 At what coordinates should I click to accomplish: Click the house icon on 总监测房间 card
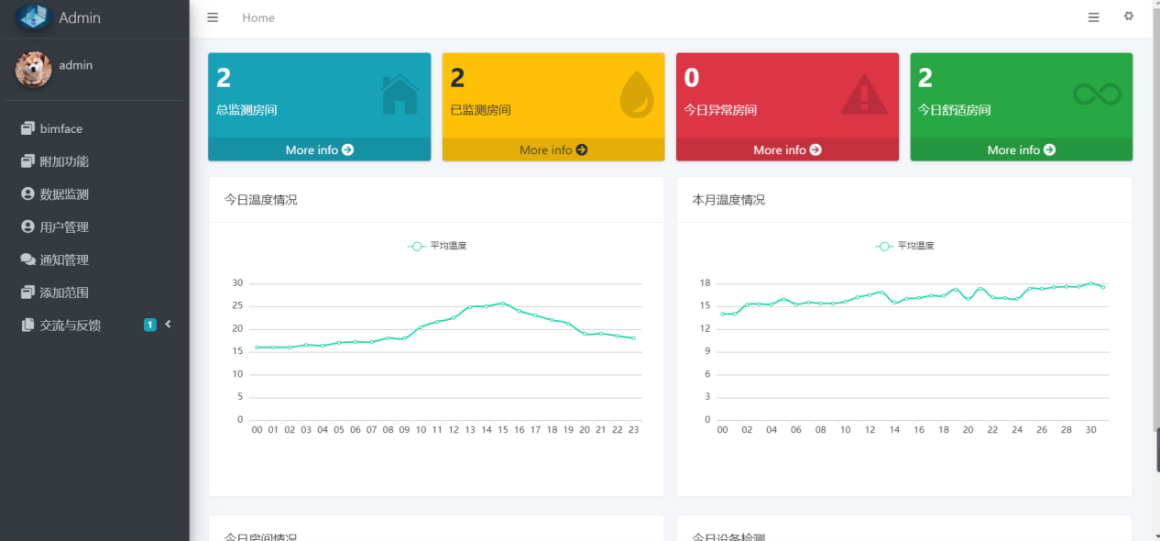(399, 95)
